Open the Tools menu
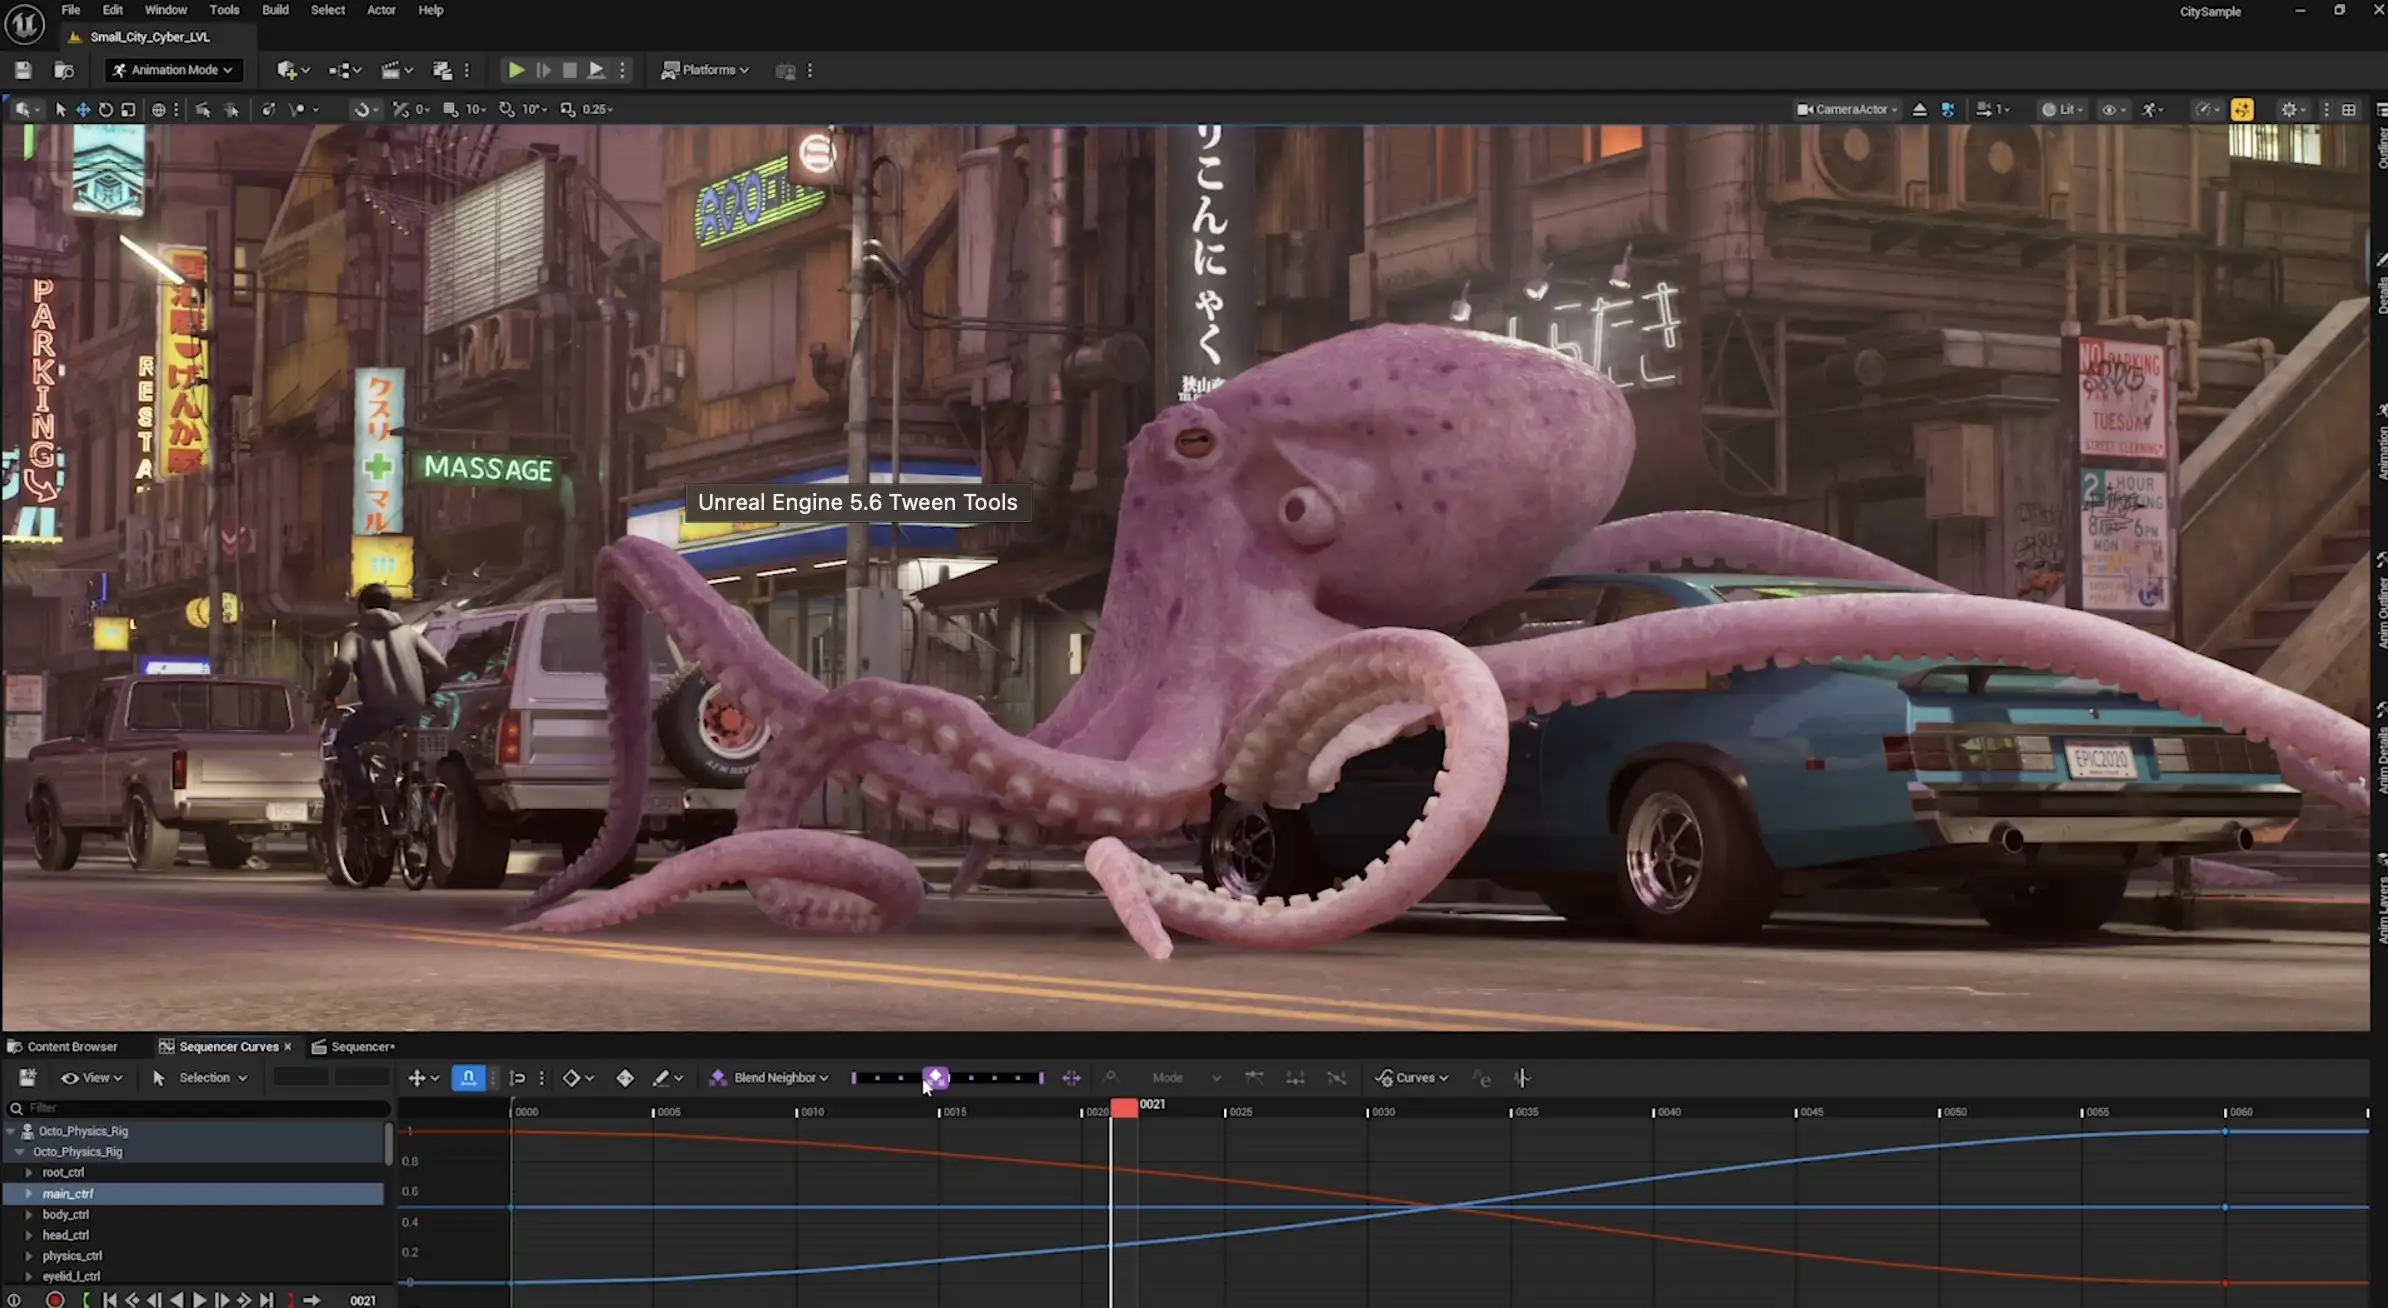 pyautogui.click(x=224, y=10)
